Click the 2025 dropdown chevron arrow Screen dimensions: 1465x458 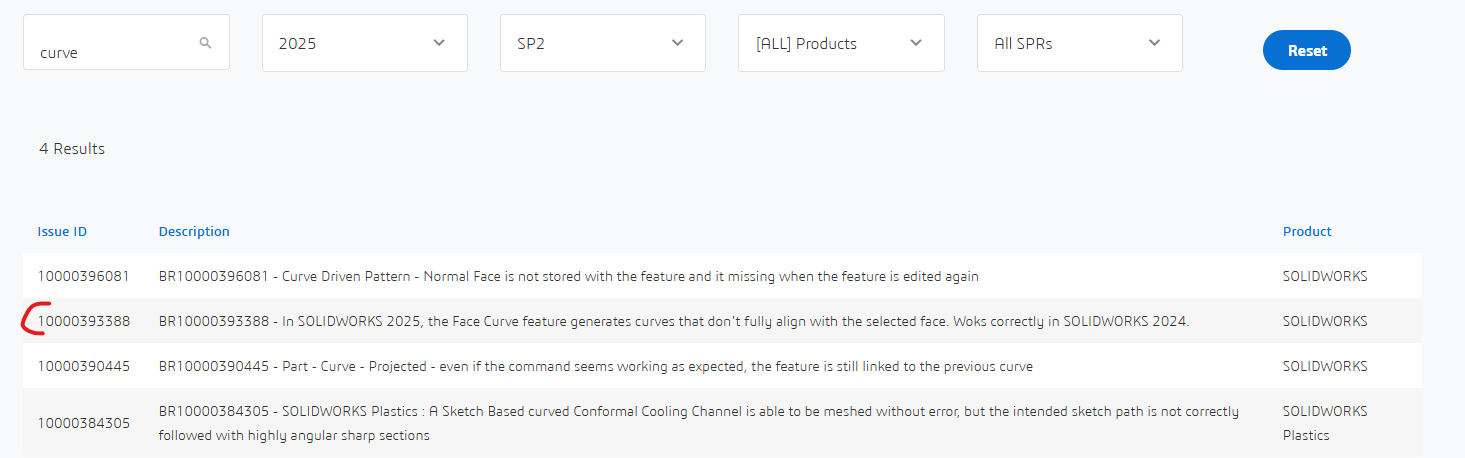point(439,43)
